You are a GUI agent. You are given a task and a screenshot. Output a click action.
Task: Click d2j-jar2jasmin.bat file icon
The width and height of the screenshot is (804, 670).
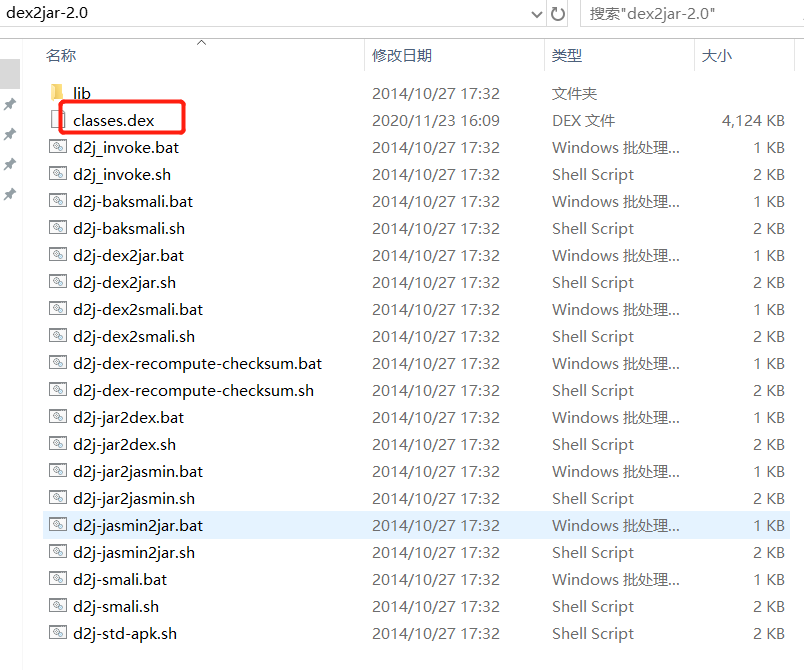[x=57, y=471]
